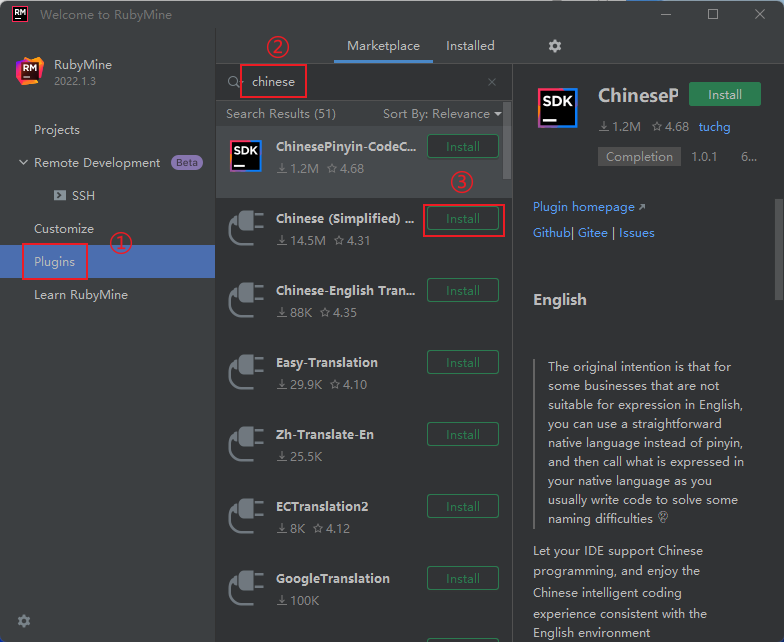This screenshot has height=642, width=784.
Task: Install ChinesePinyin-CodeC plugin from results list
Action: [x=463, y=146]
